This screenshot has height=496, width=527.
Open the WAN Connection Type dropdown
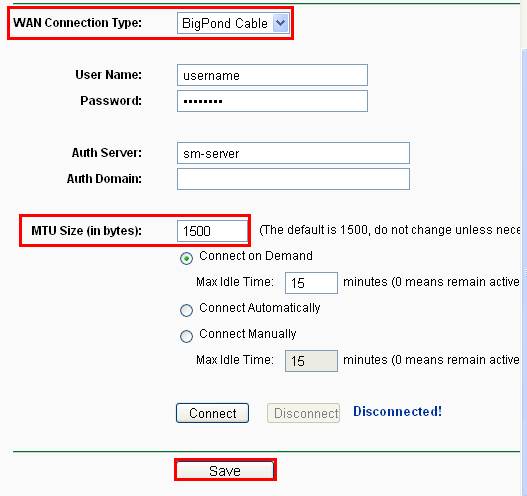233,23
